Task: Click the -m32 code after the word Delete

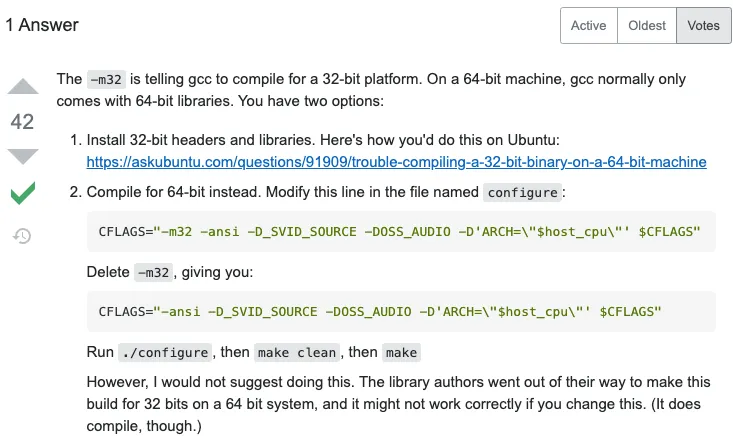Action: pos(155,271)
